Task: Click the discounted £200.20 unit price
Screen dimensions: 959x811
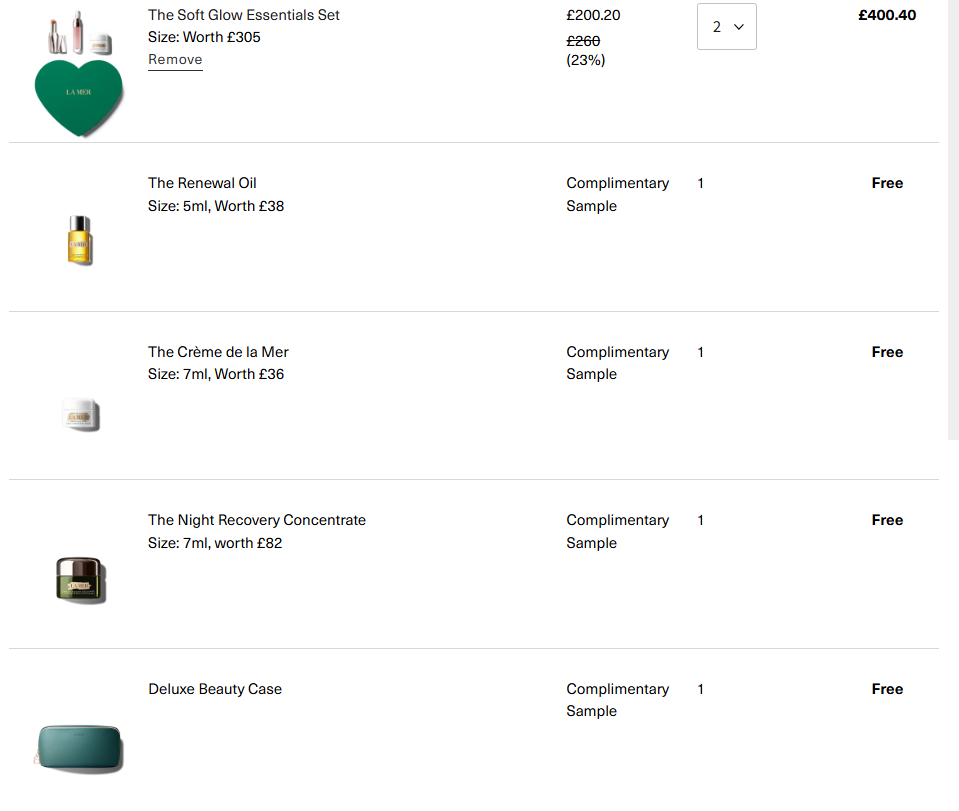Action: [593, 15]
